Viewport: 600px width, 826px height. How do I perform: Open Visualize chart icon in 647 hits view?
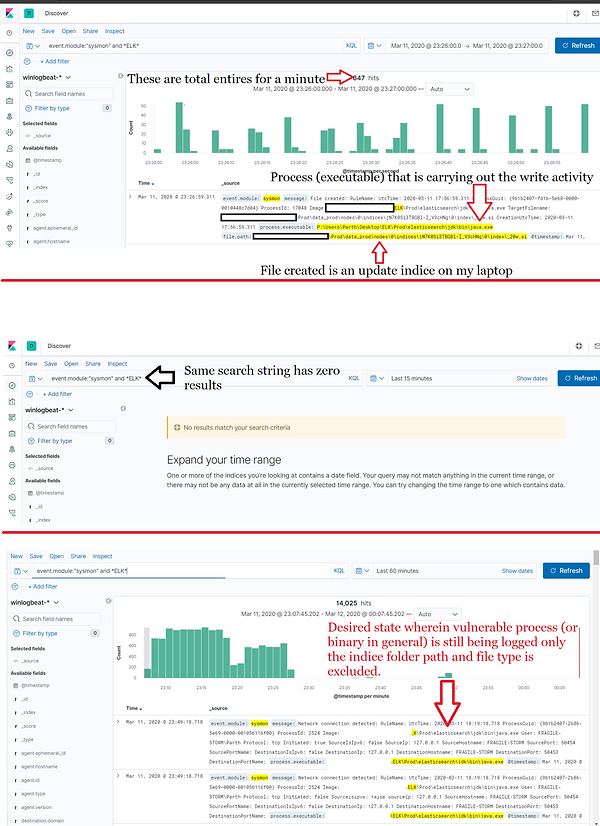click(9, 68)
